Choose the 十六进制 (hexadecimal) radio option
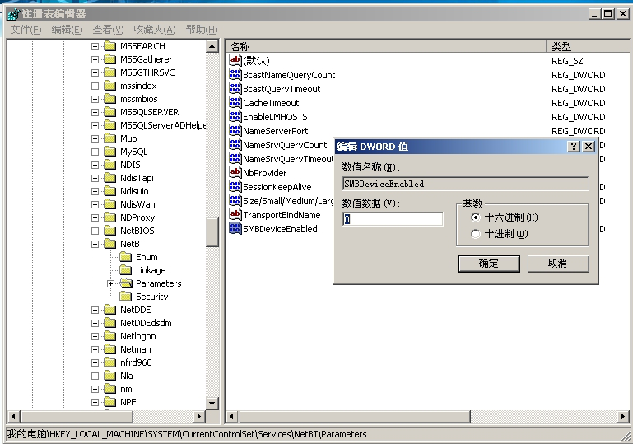The height and width of the screenshot is (444, 633). click(x=476, y=218)
